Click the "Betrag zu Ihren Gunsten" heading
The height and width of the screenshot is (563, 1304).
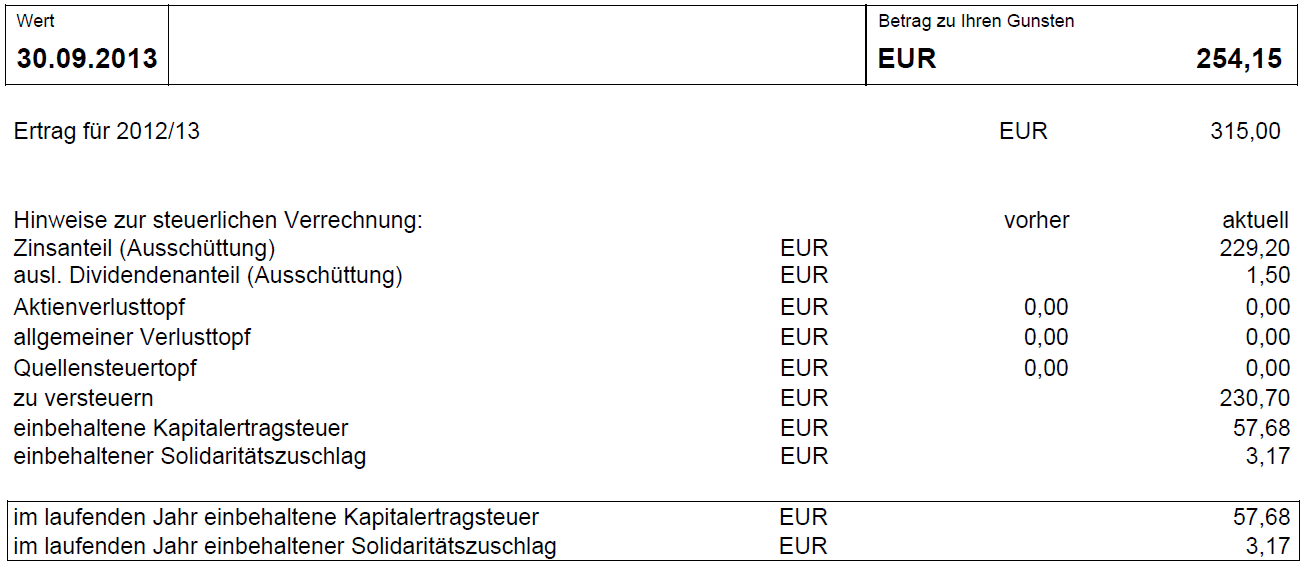tap(976, 21)
